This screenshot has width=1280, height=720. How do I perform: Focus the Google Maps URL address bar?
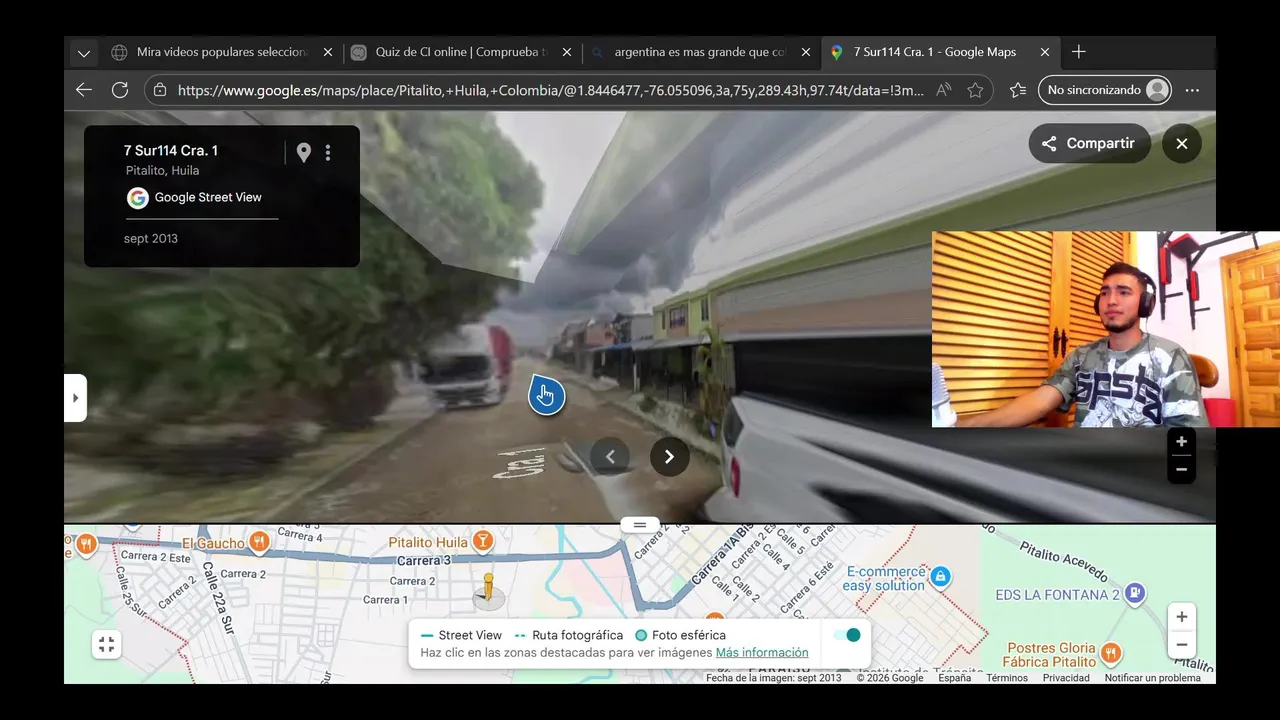(x=550, y=90)
